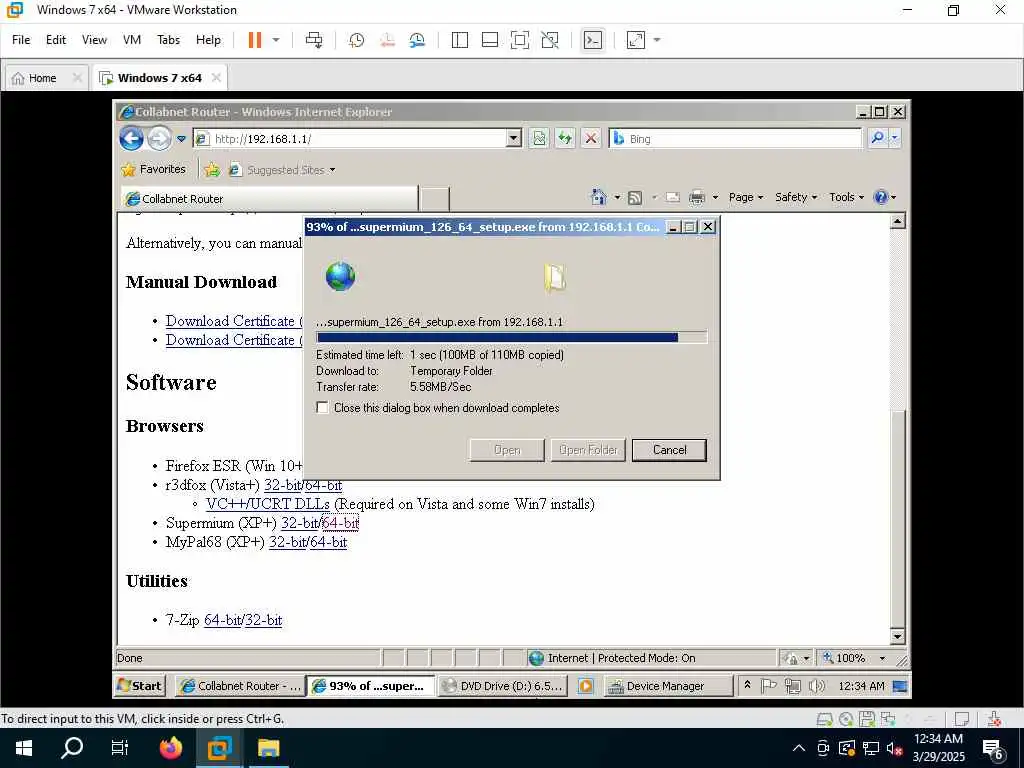Open zoom level 100% dropdown
The width and height of the screenshot is (1024, 768).
click(x=882, y=658)
